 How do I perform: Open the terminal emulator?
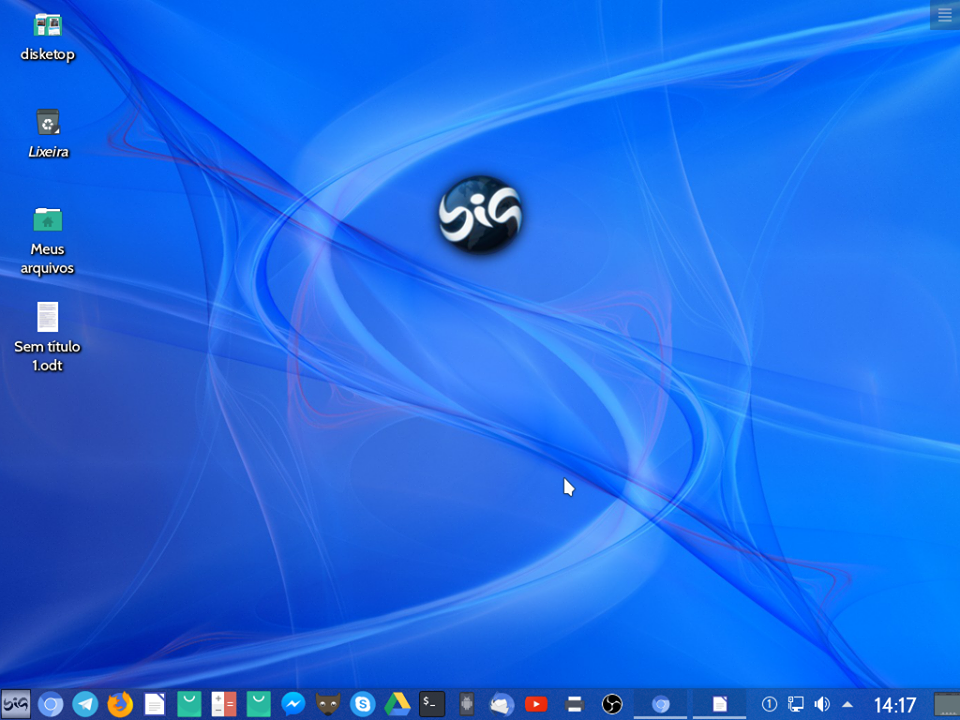point(430,703)
